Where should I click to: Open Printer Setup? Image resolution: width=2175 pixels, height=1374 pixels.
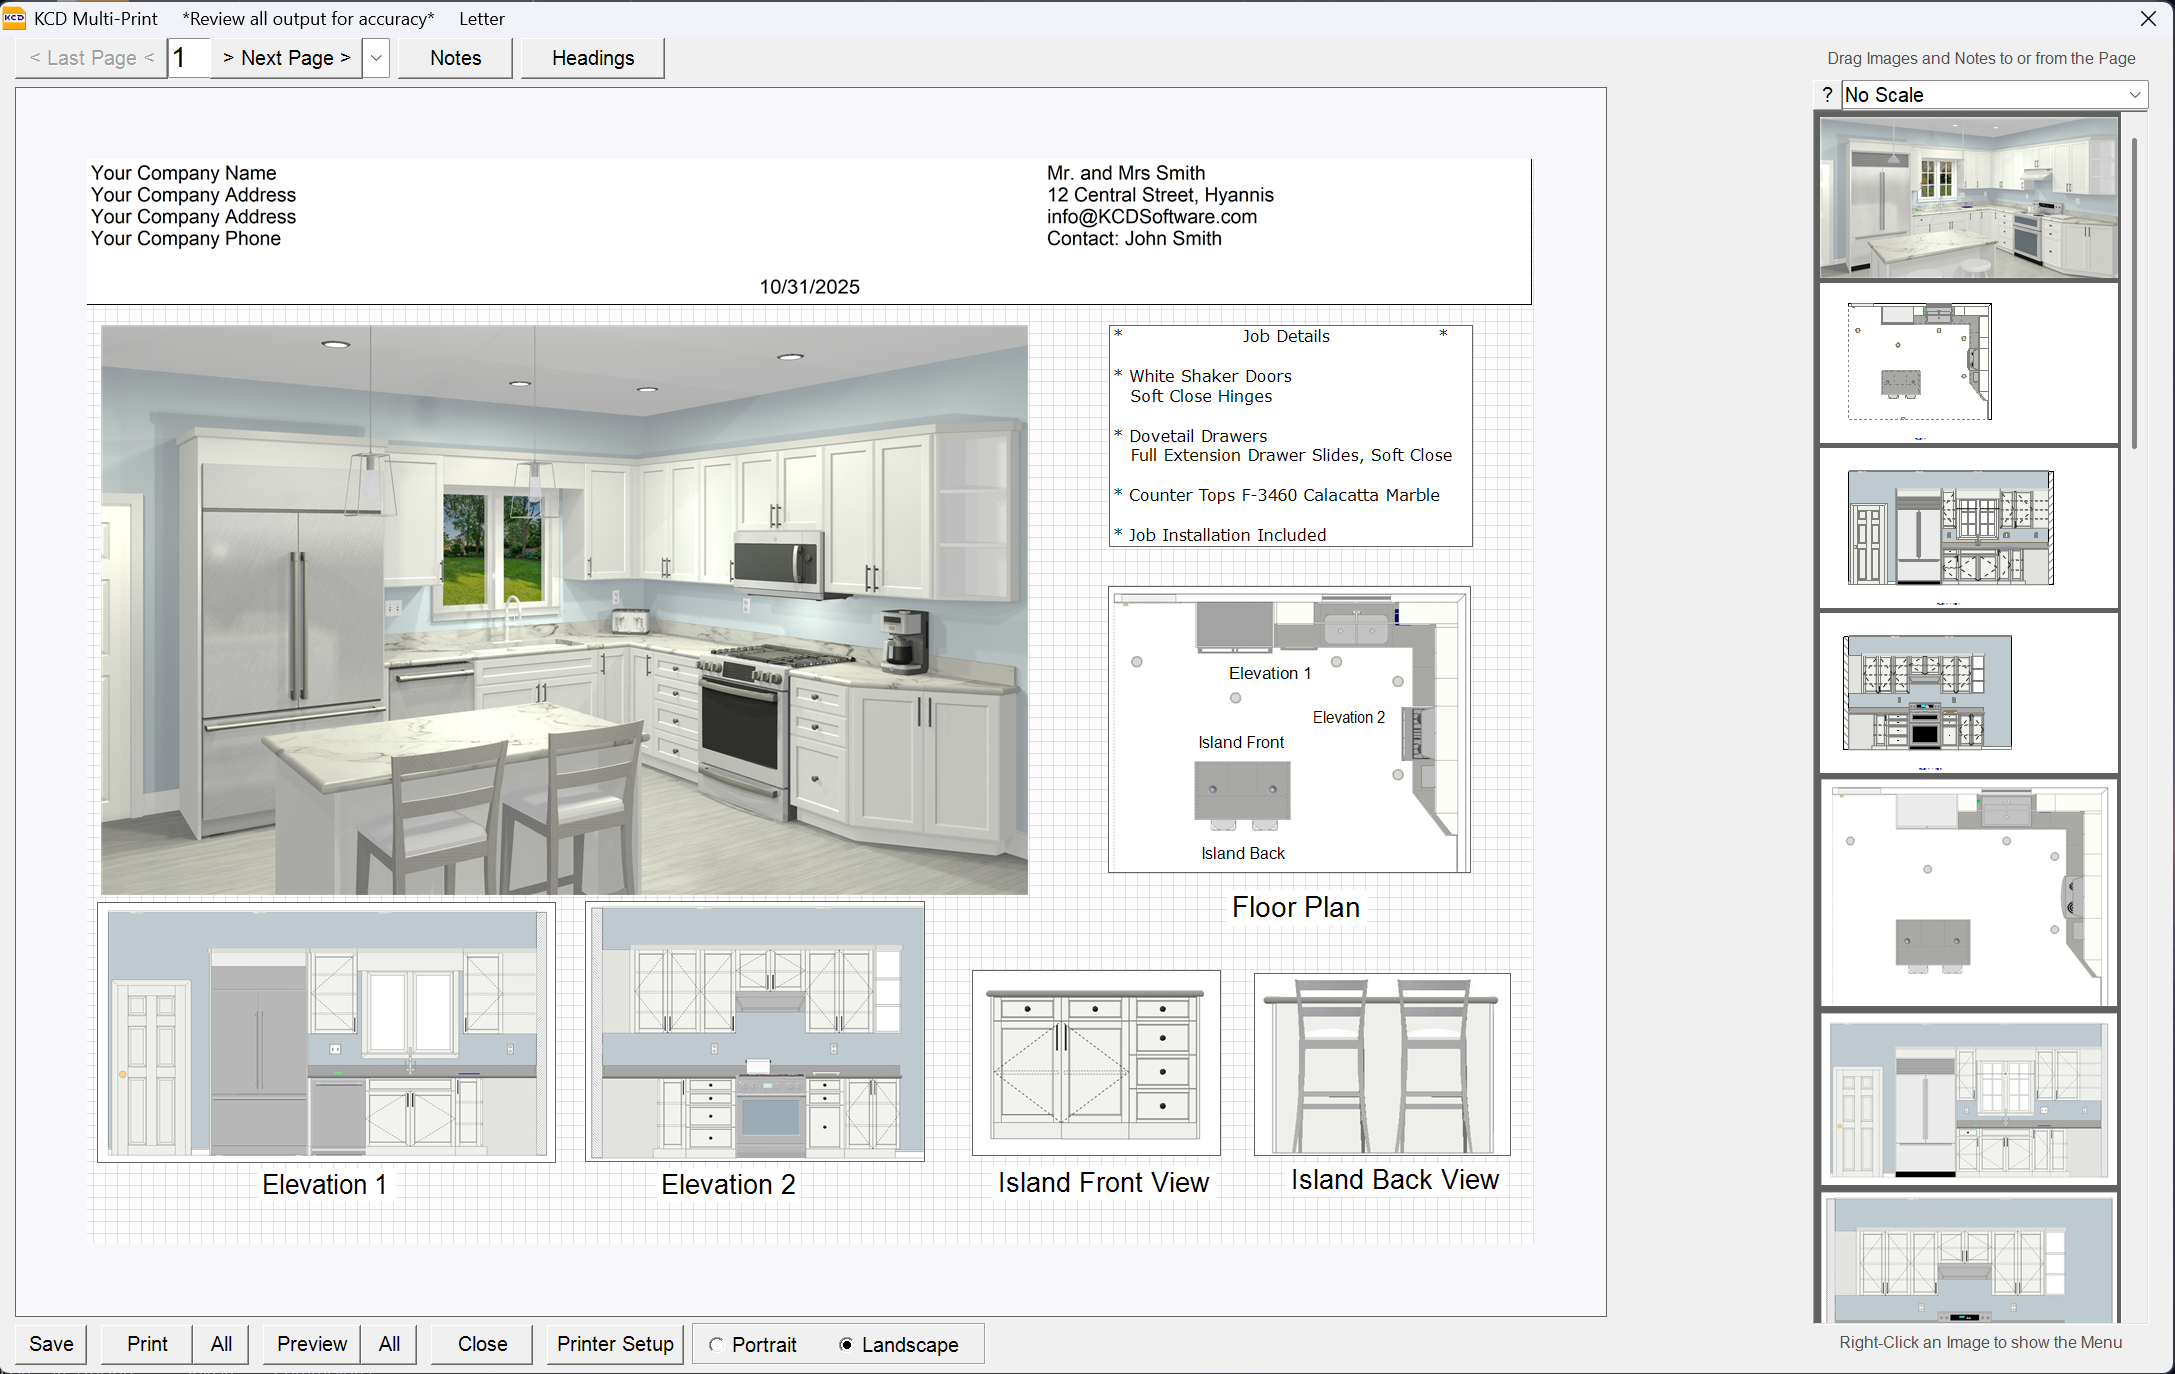pos(615,1344)
